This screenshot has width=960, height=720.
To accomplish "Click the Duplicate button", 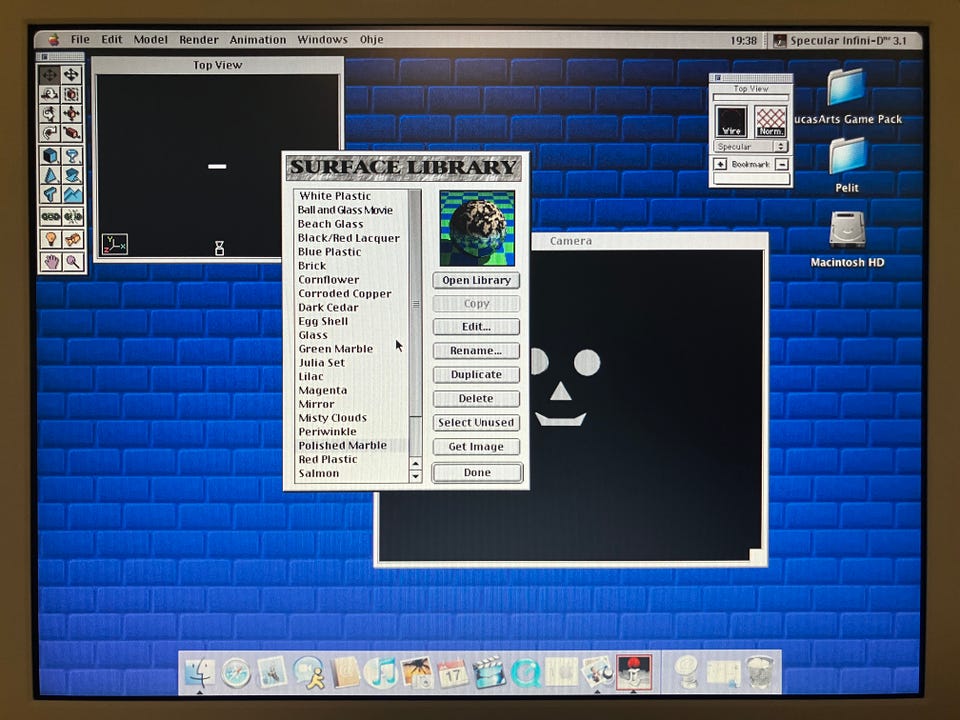I will 476,374.
